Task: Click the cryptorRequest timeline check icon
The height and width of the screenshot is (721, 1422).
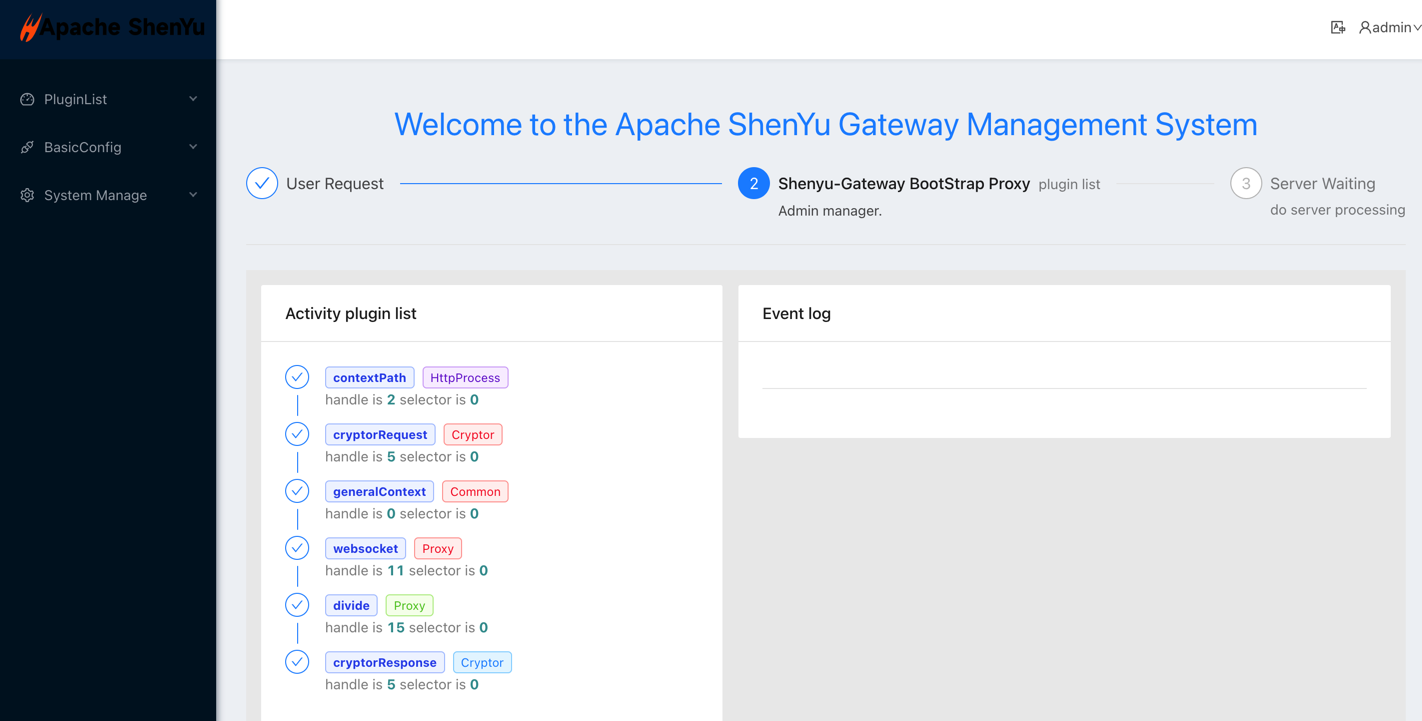Action: click(x=297, y=434)
